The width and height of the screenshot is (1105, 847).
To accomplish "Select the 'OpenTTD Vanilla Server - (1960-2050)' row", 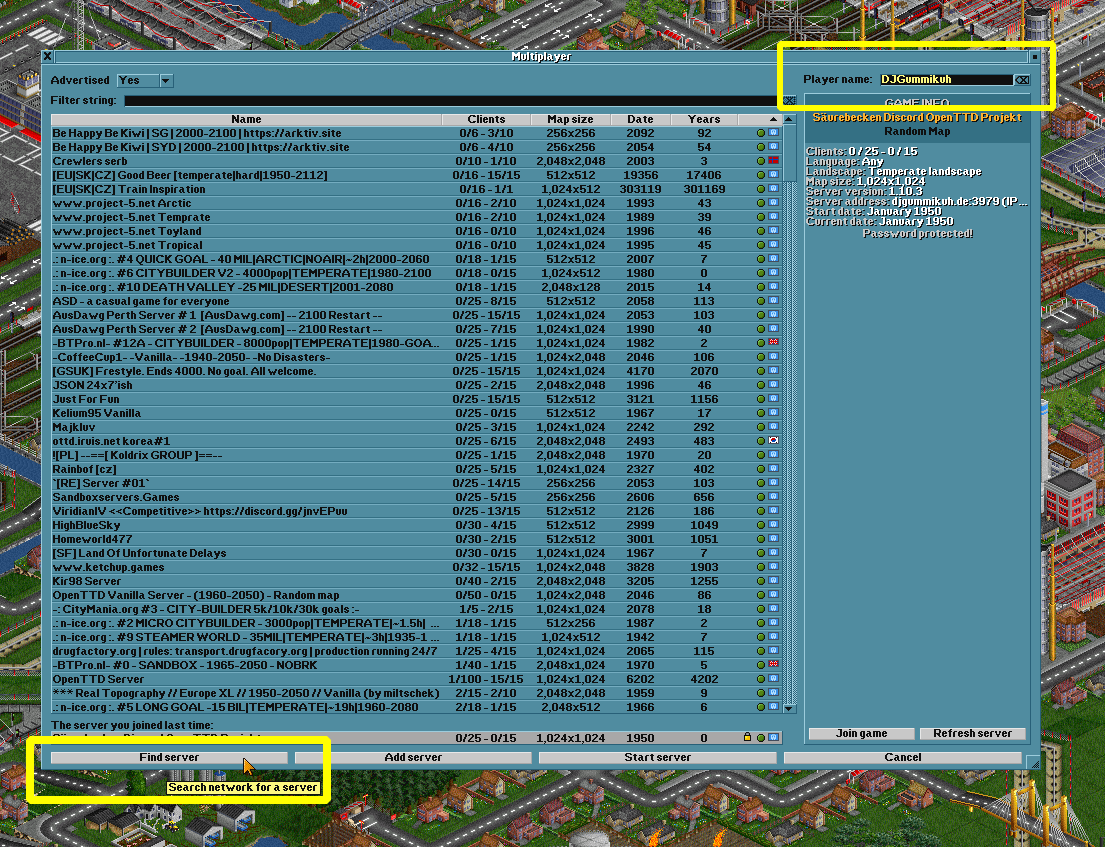I will pos(416,595).
